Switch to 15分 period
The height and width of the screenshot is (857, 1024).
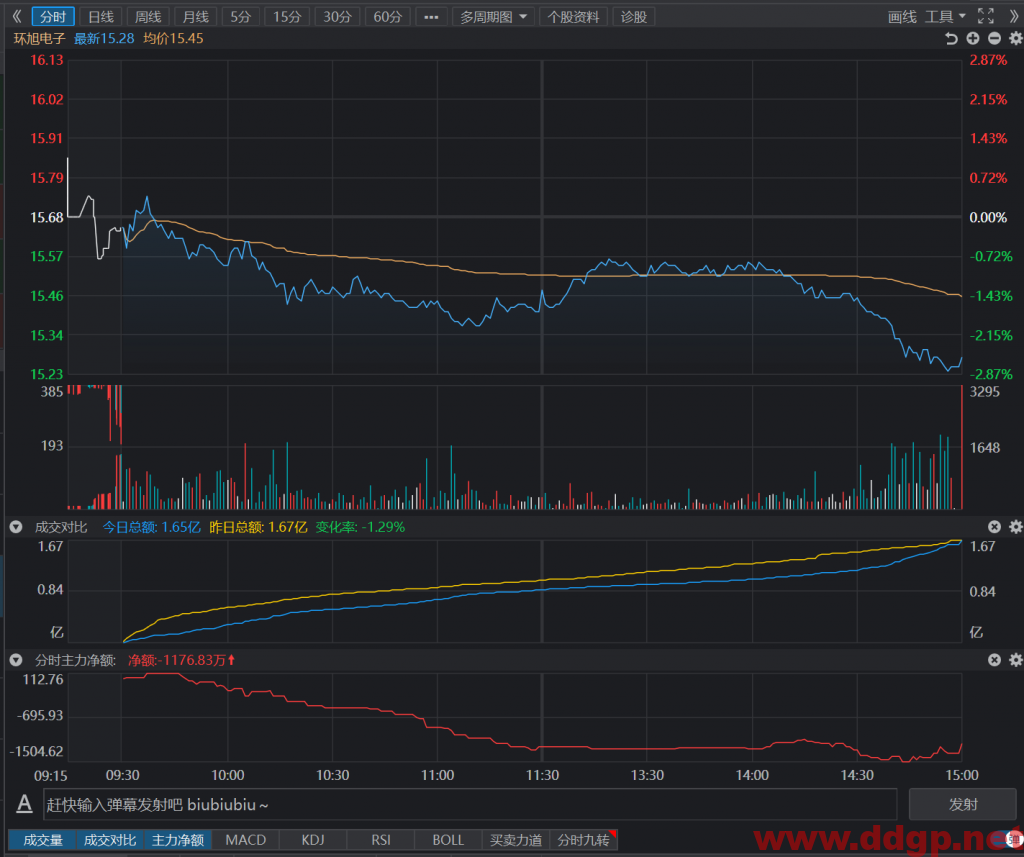(x=287, y=17)
